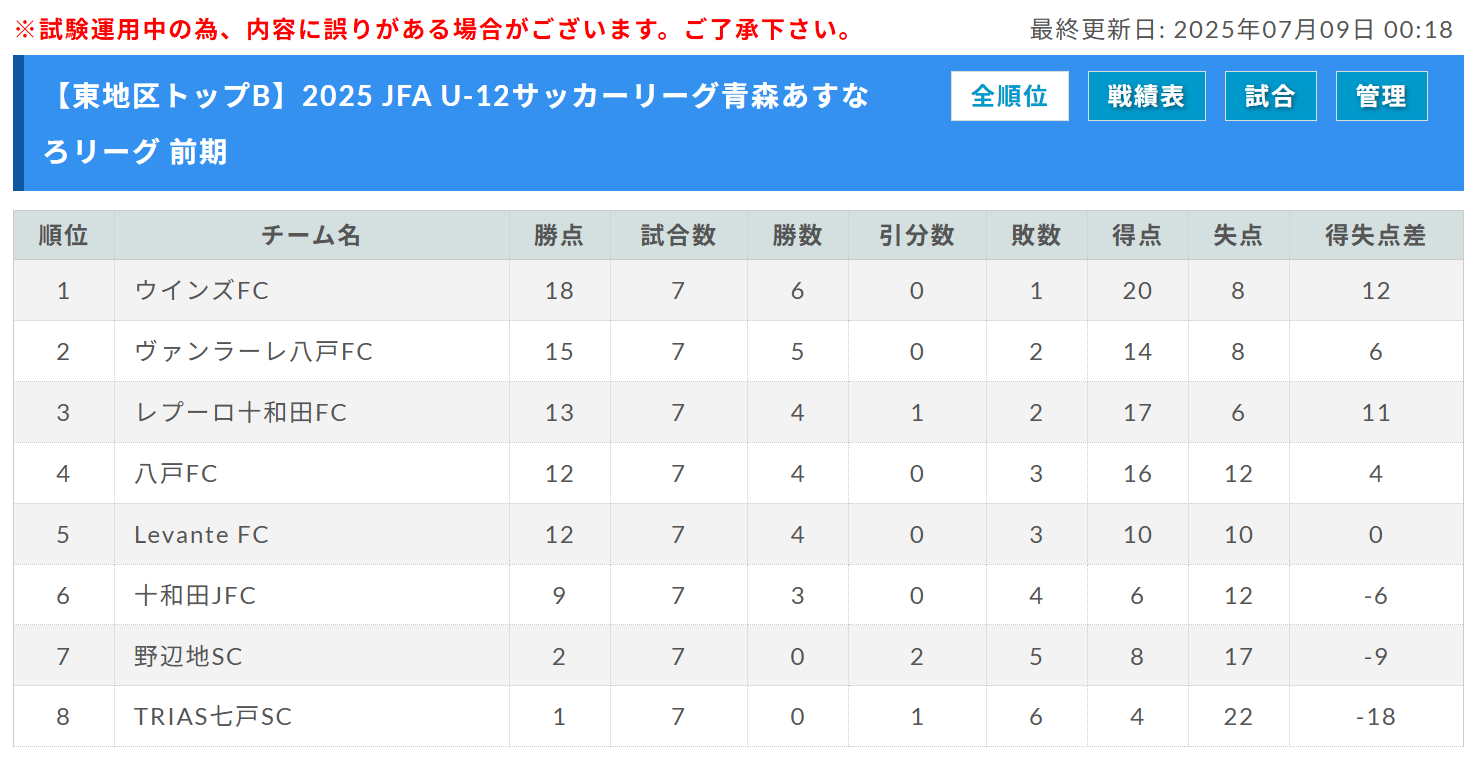1466x760 pixels.
Task: Select team TRIAS七戸SC
Action: click(x=213, y=717)
